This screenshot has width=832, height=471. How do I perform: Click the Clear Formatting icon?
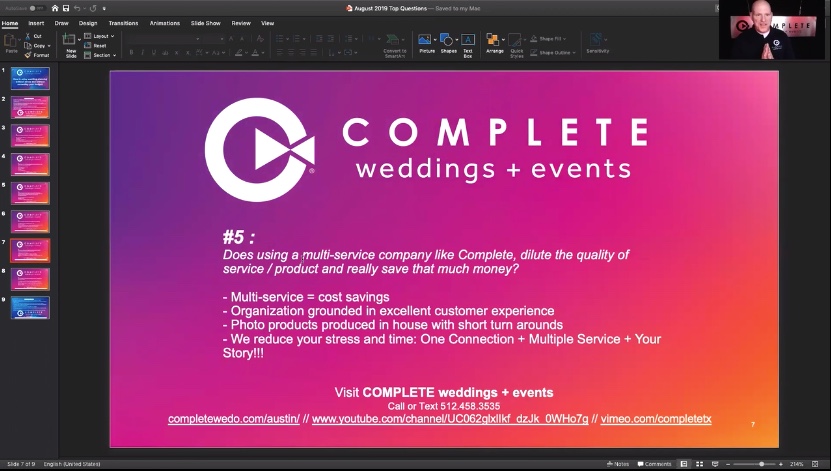pyautogui.click(x=260, y=39)
